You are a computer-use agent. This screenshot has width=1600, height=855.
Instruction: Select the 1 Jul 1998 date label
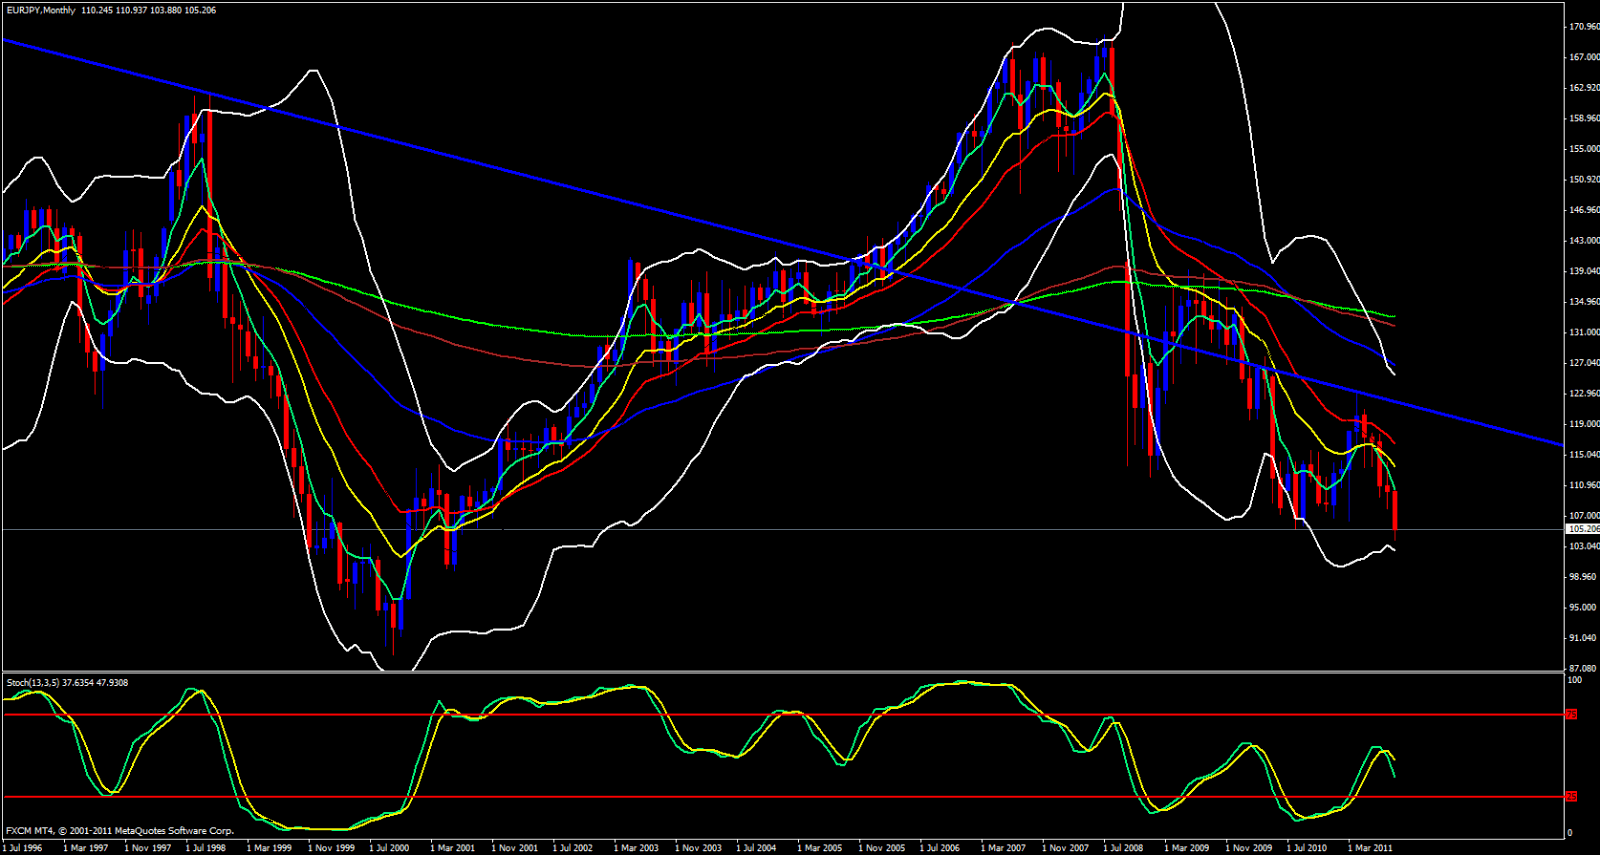pos(205,848)
